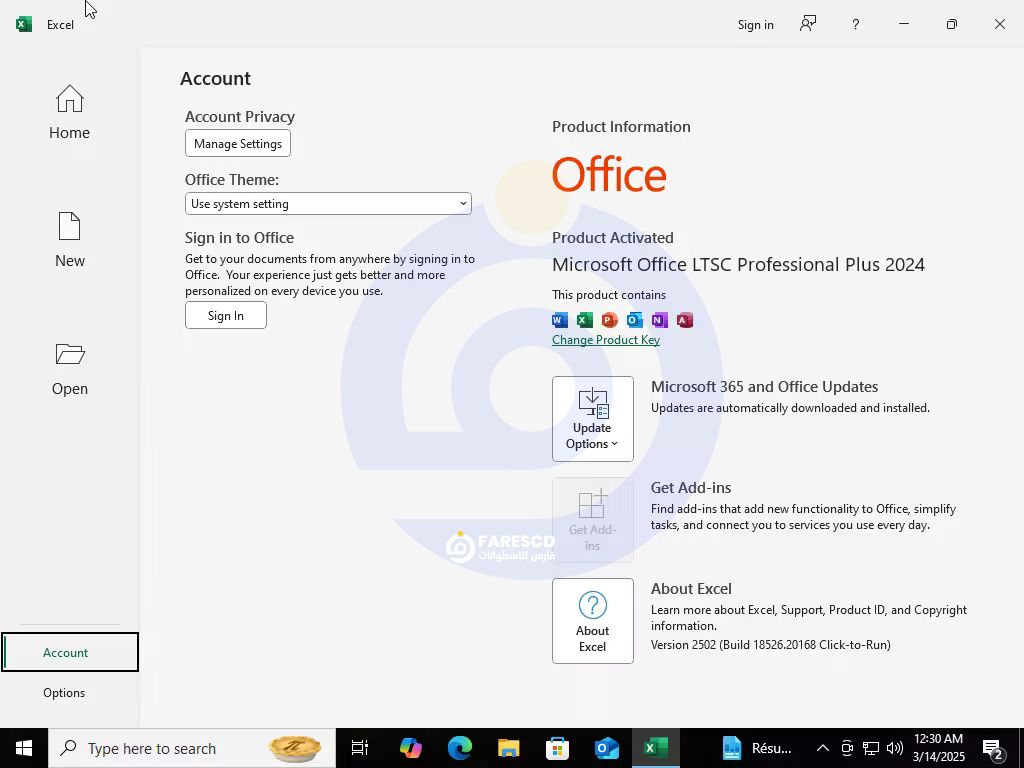
Task: Select the Open tab in sidebar
Action: (x=69, y=368)
